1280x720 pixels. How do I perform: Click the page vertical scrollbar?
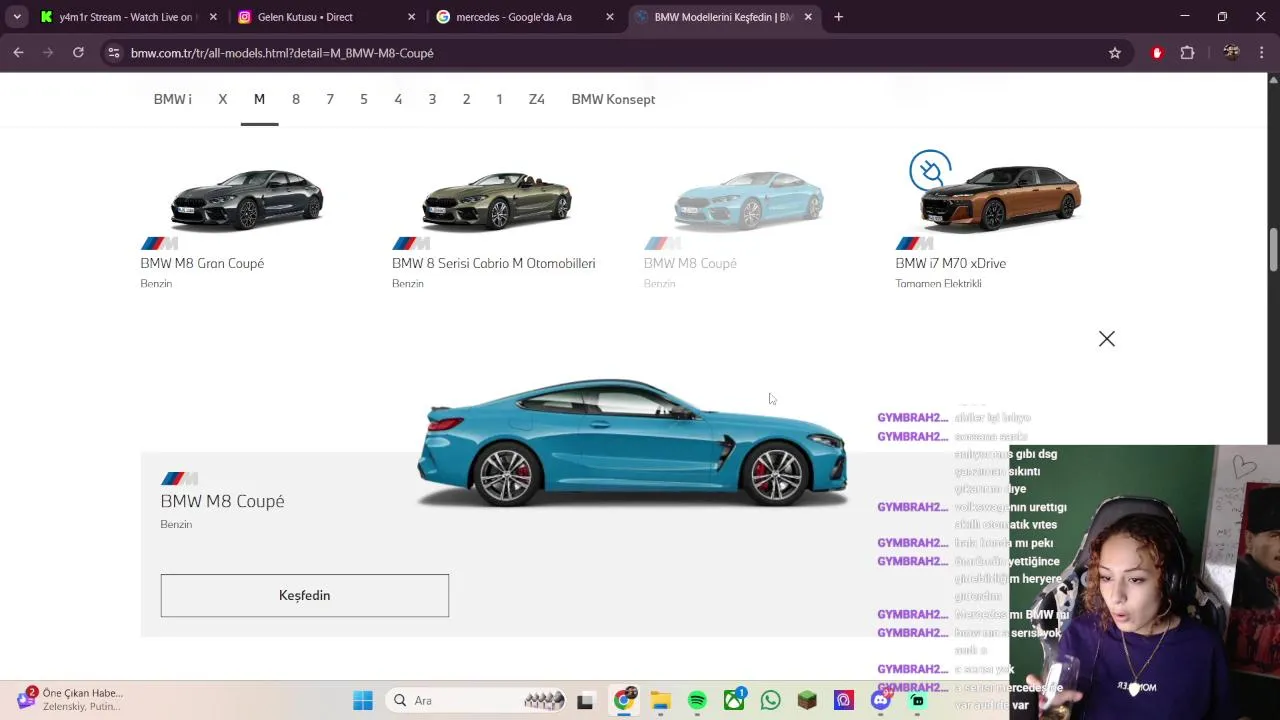pos(1273,250)
